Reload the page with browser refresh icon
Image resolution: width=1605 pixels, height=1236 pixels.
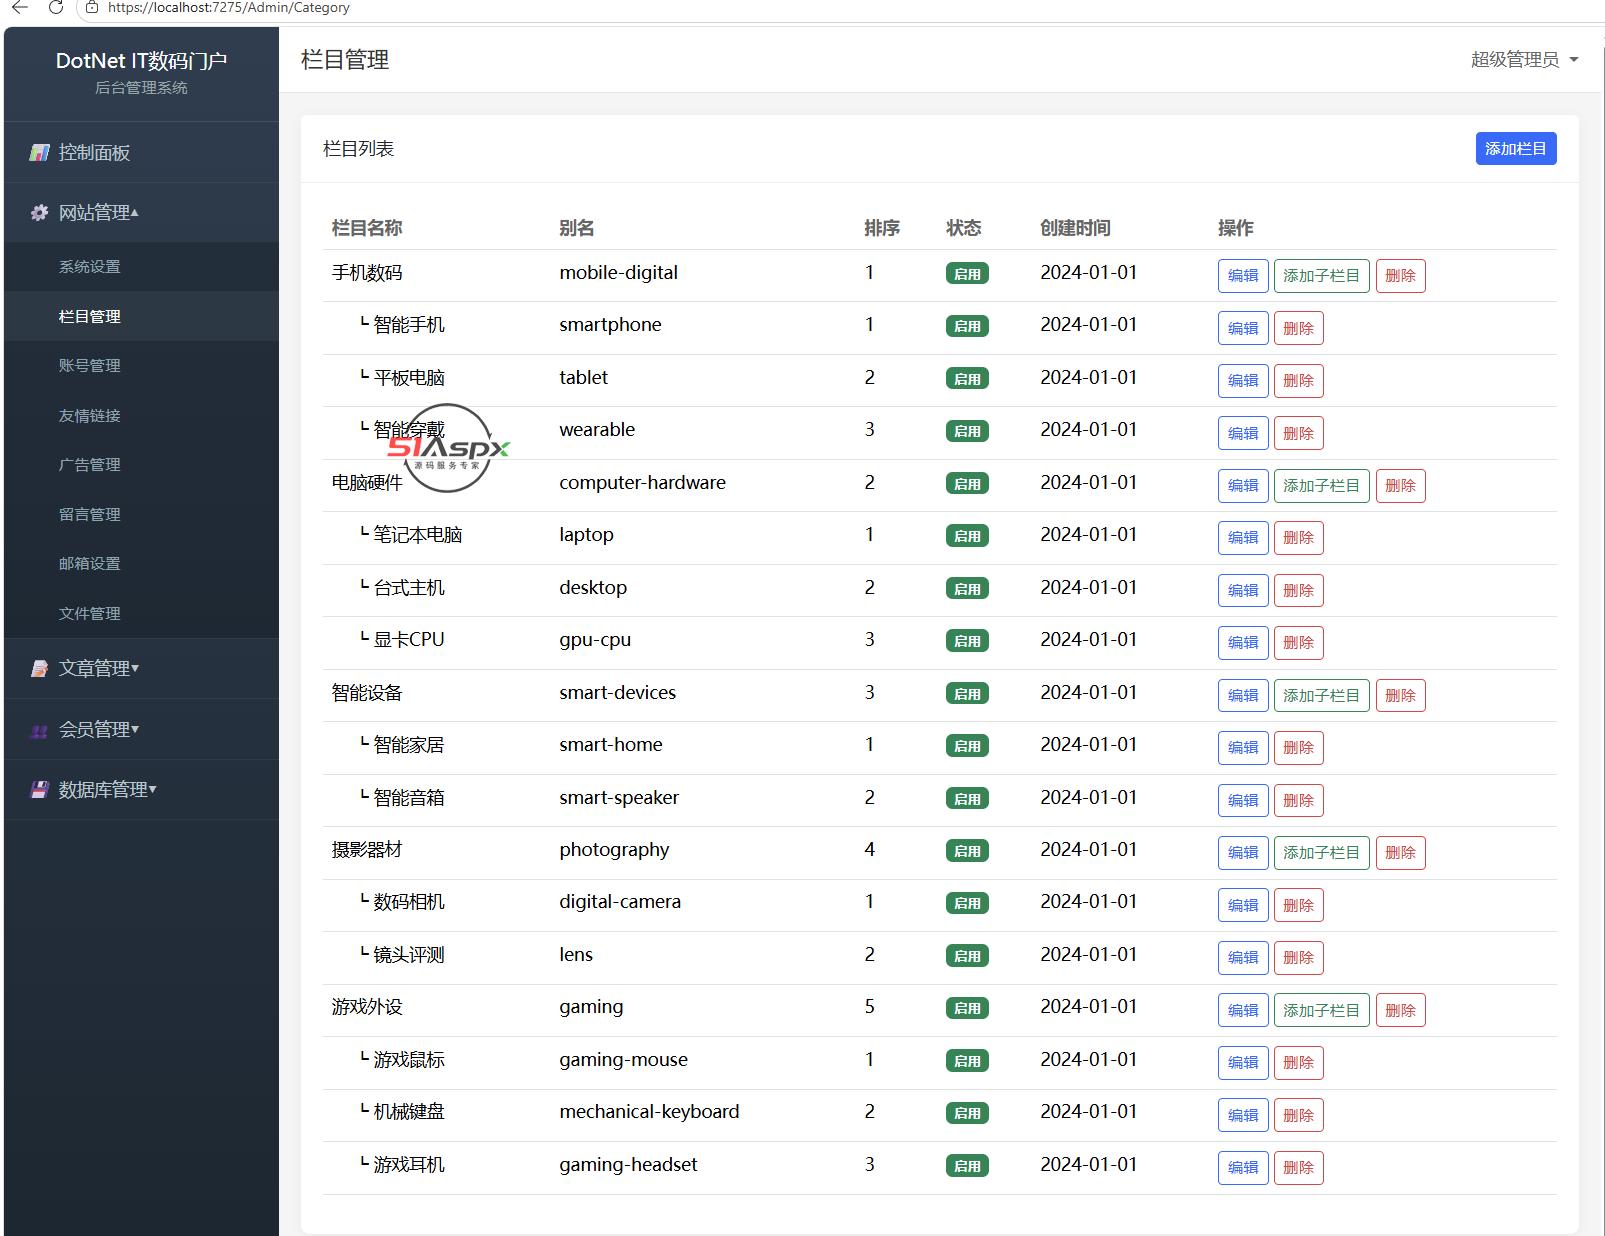(56, 8)
